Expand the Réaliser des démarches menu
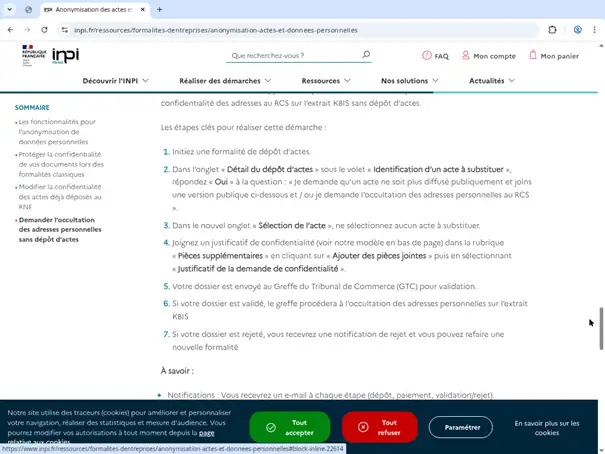The width and height of the screenshot is (605, 454). 225,80
